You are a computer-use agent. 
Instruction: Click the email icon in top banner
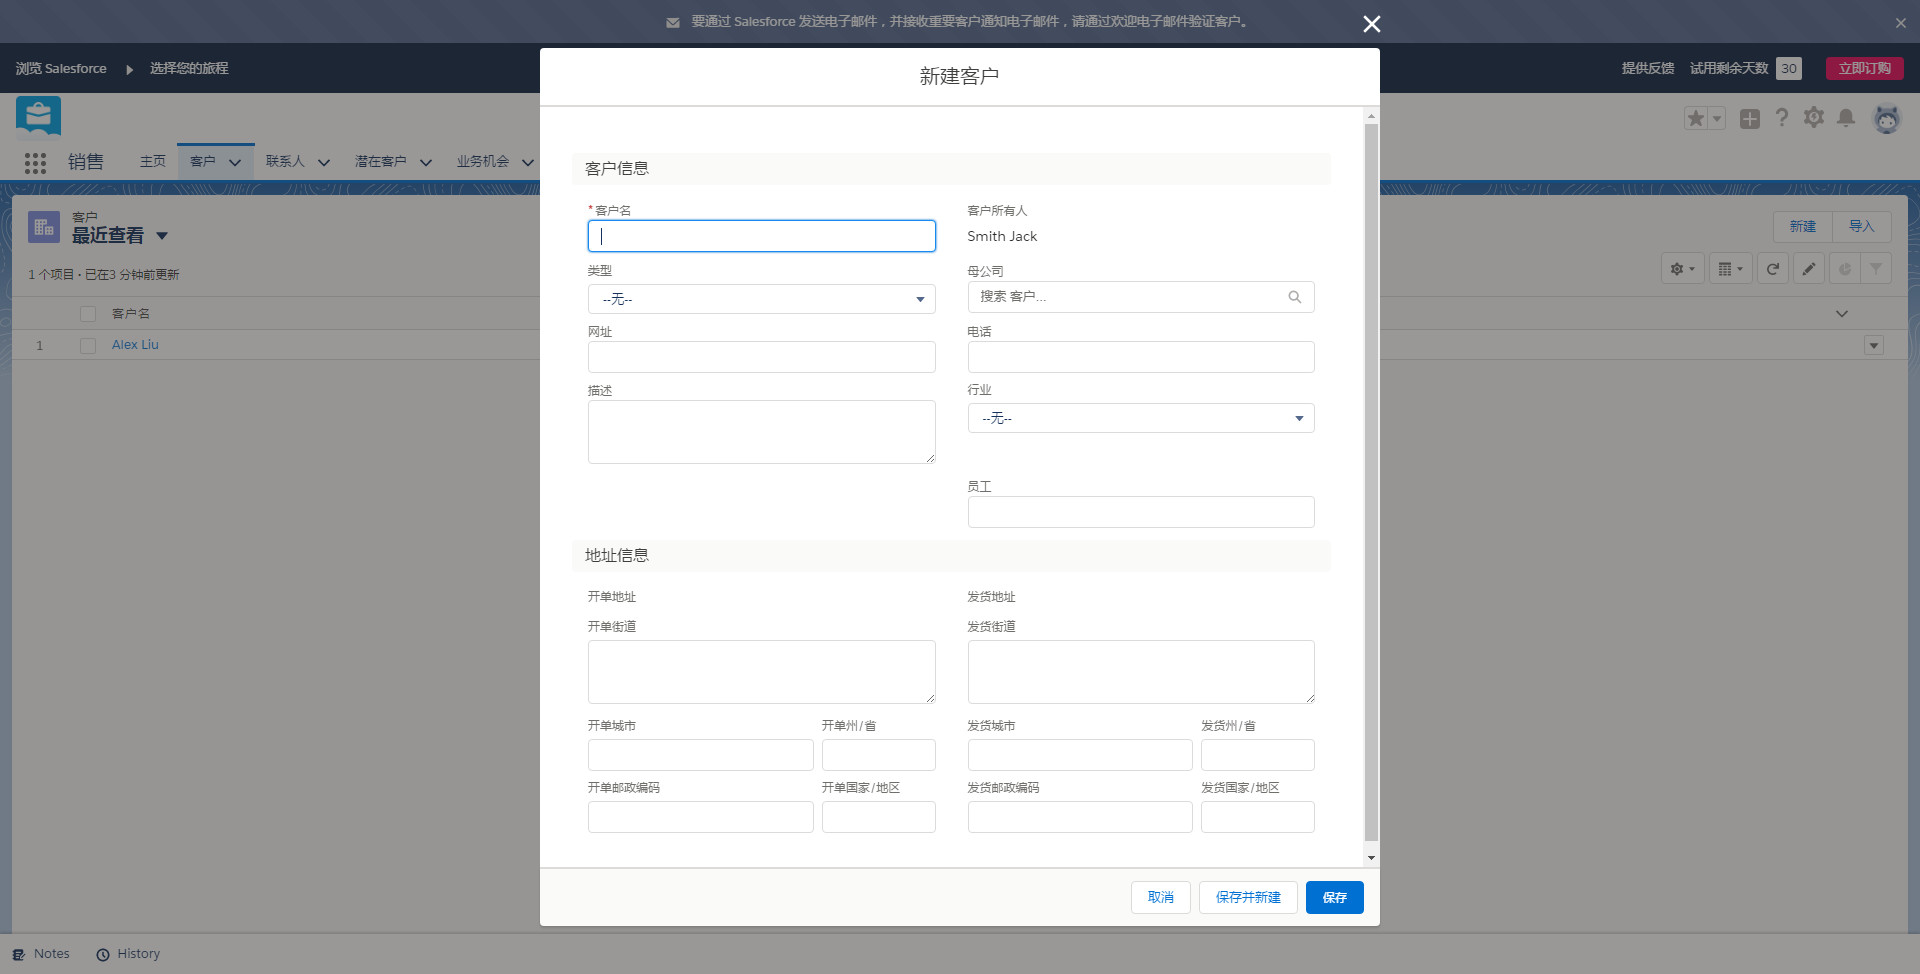pos(673,22)
